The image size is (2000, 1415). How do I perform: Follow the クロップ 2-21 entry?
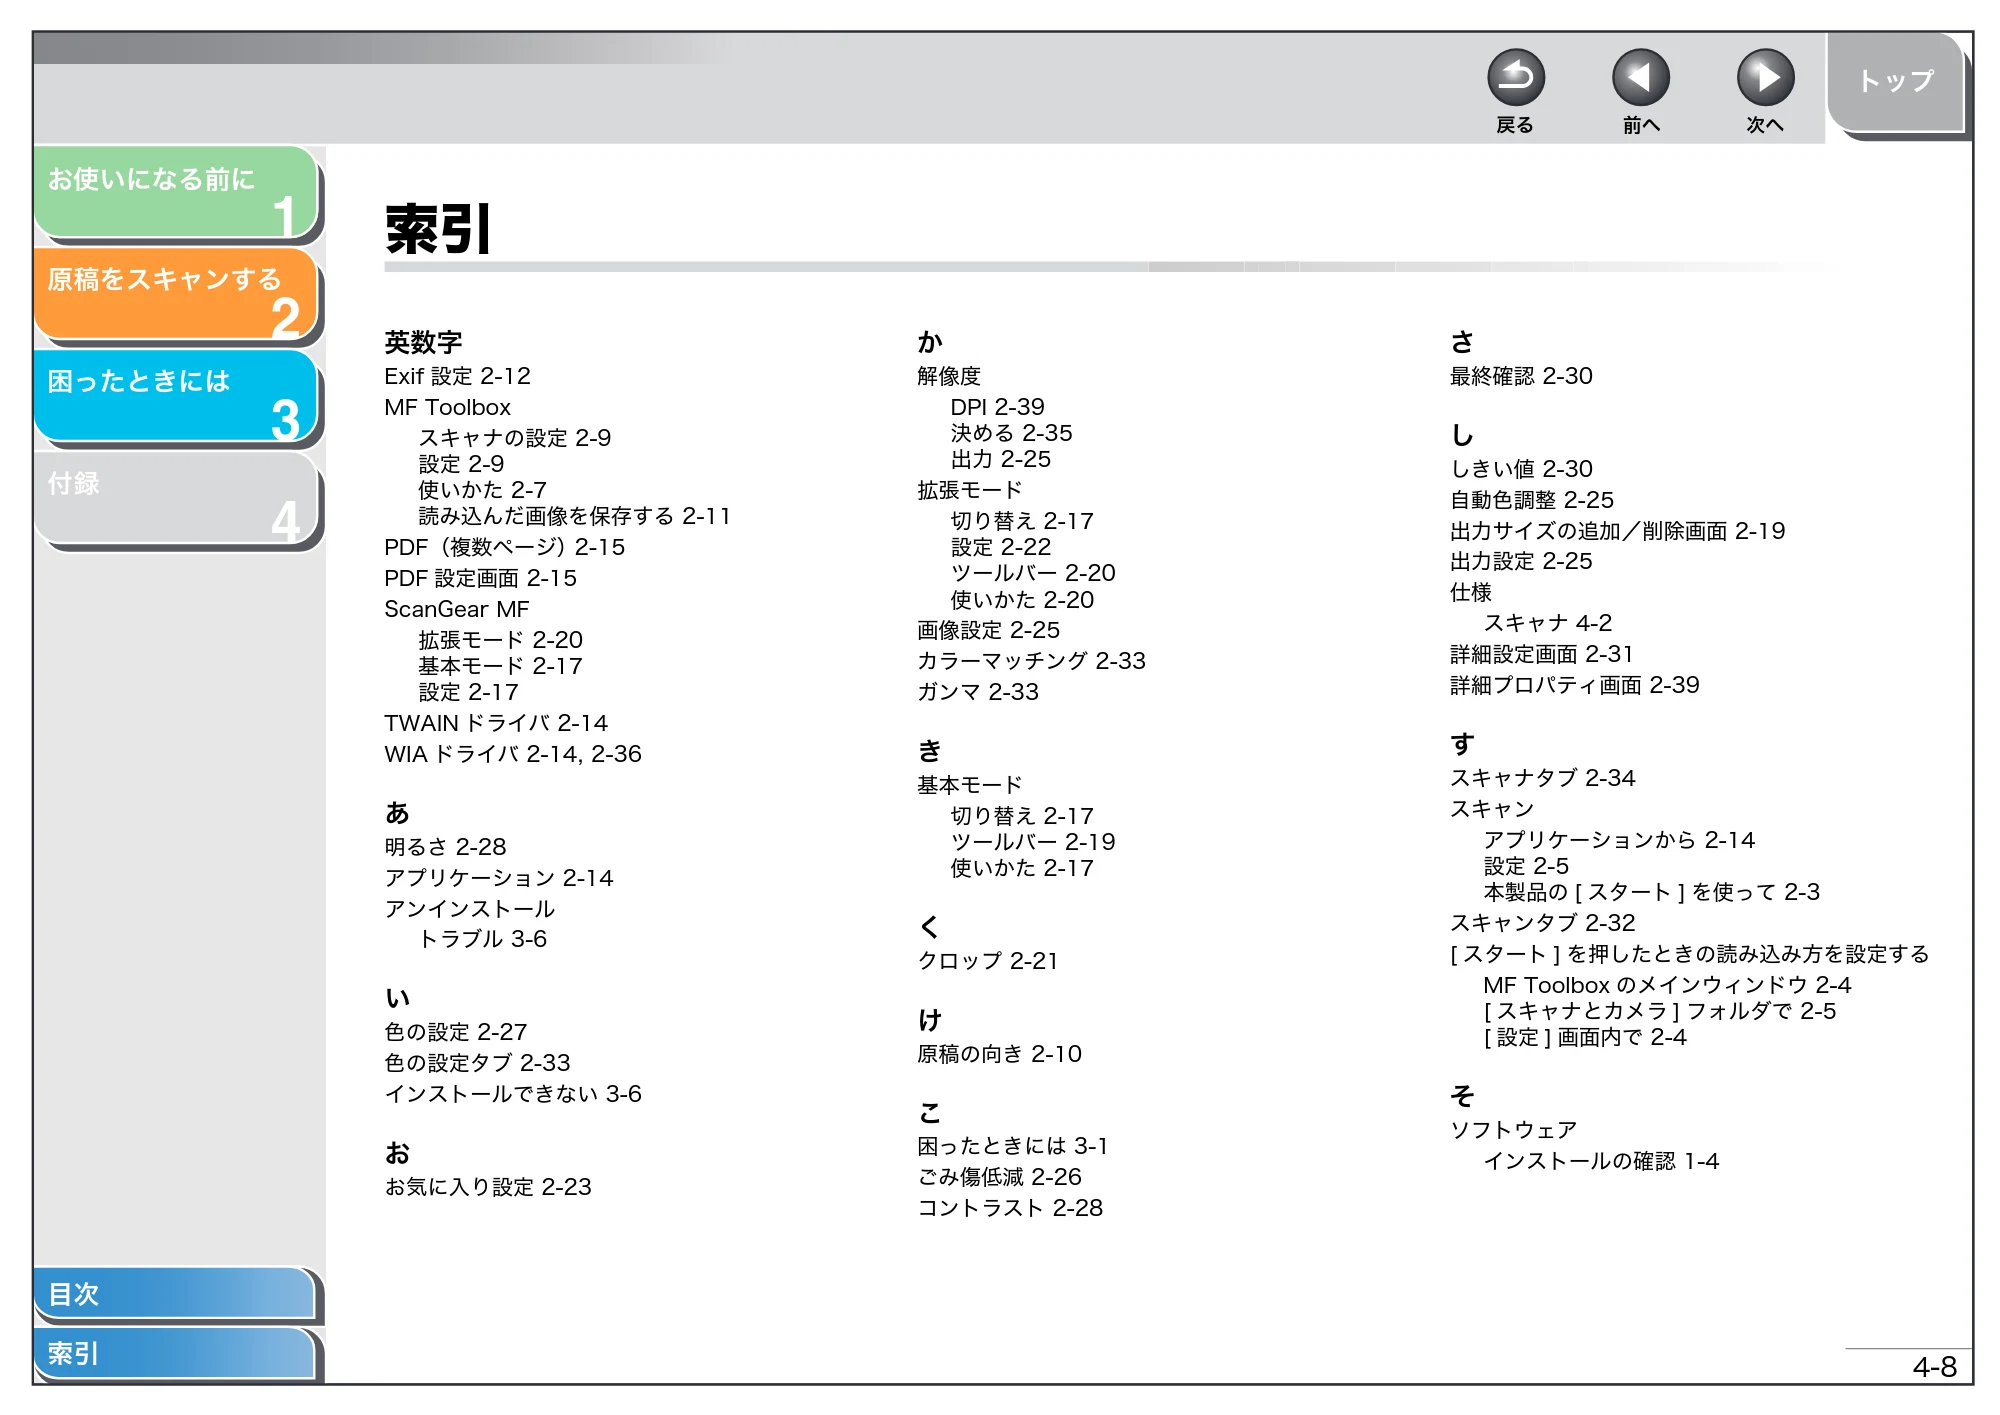(x=987, y=961)
